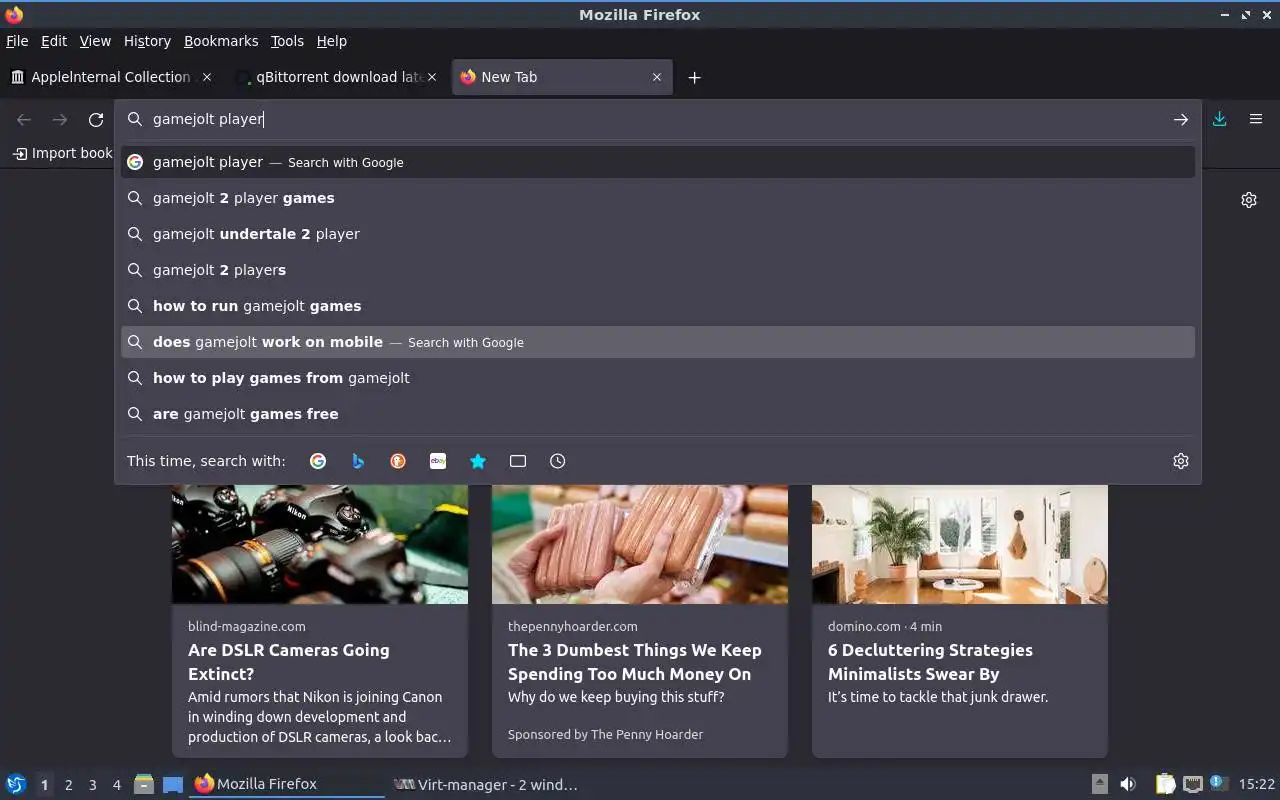1280x800 pixels.
Task: Open the Tools menu
Action: tap(287, 41)
